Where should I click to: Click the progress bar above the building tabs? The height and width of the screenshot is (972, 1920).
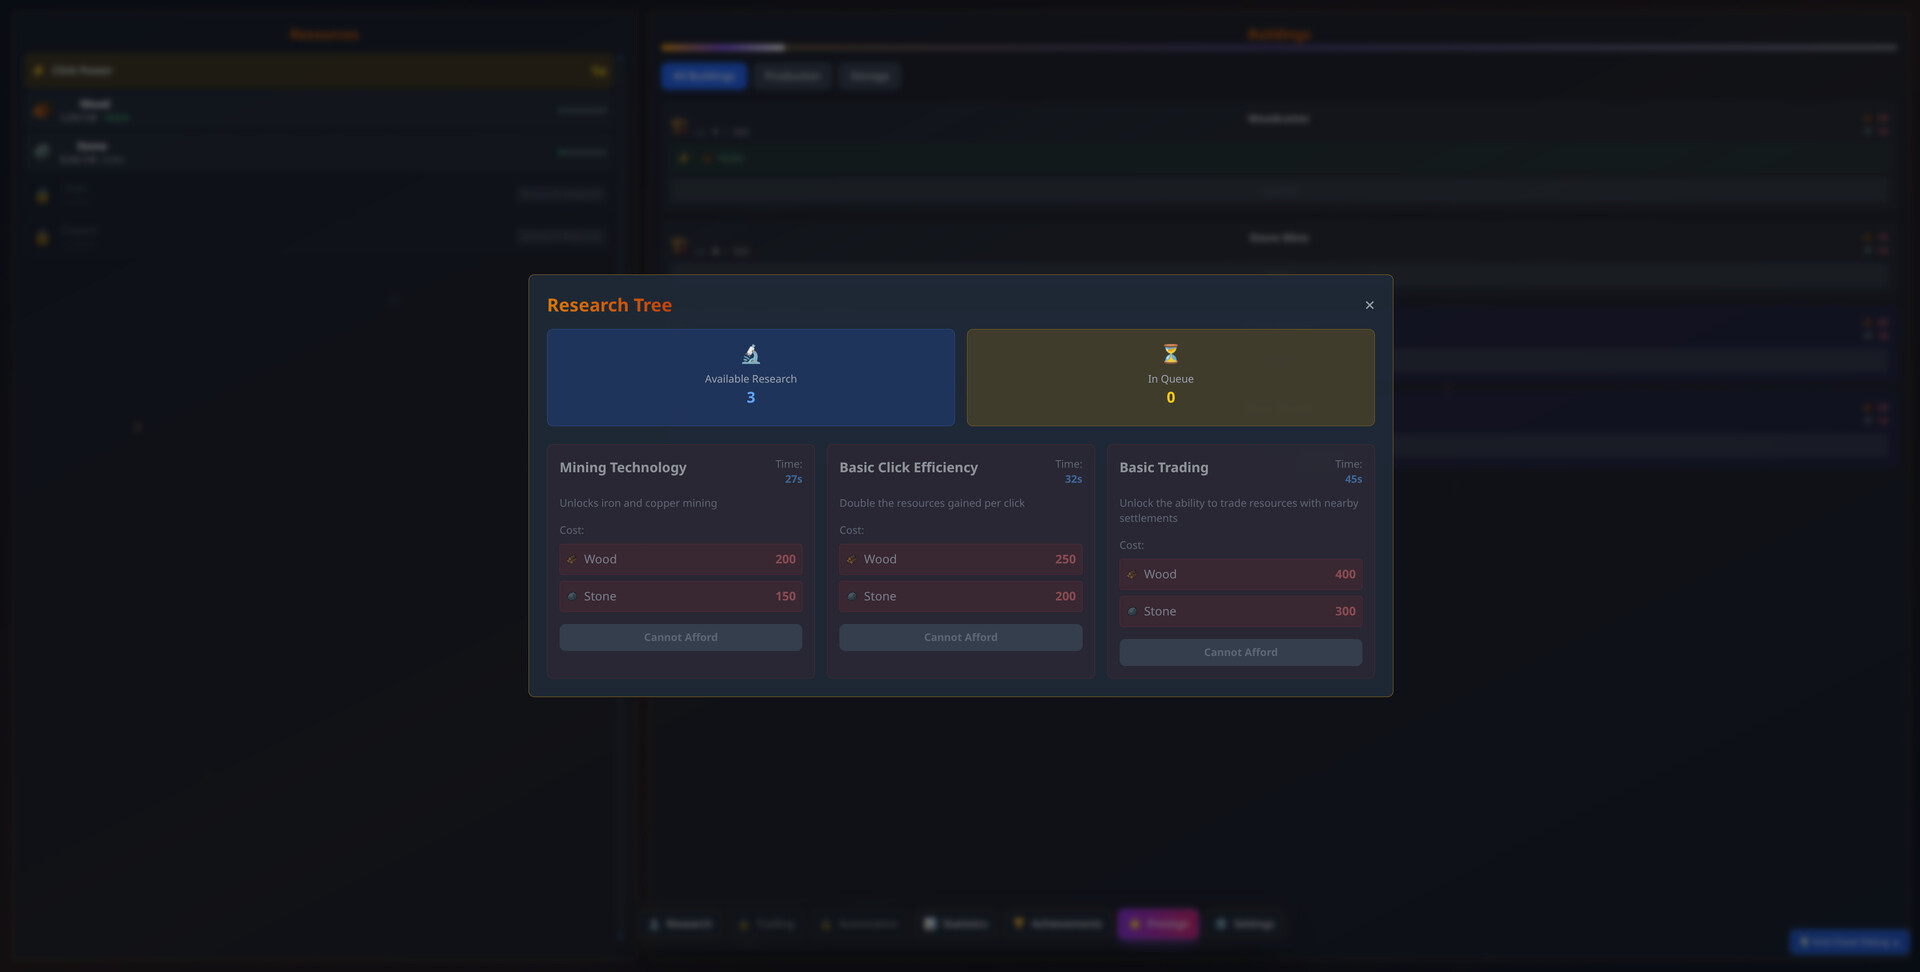tap(1278, 47)
